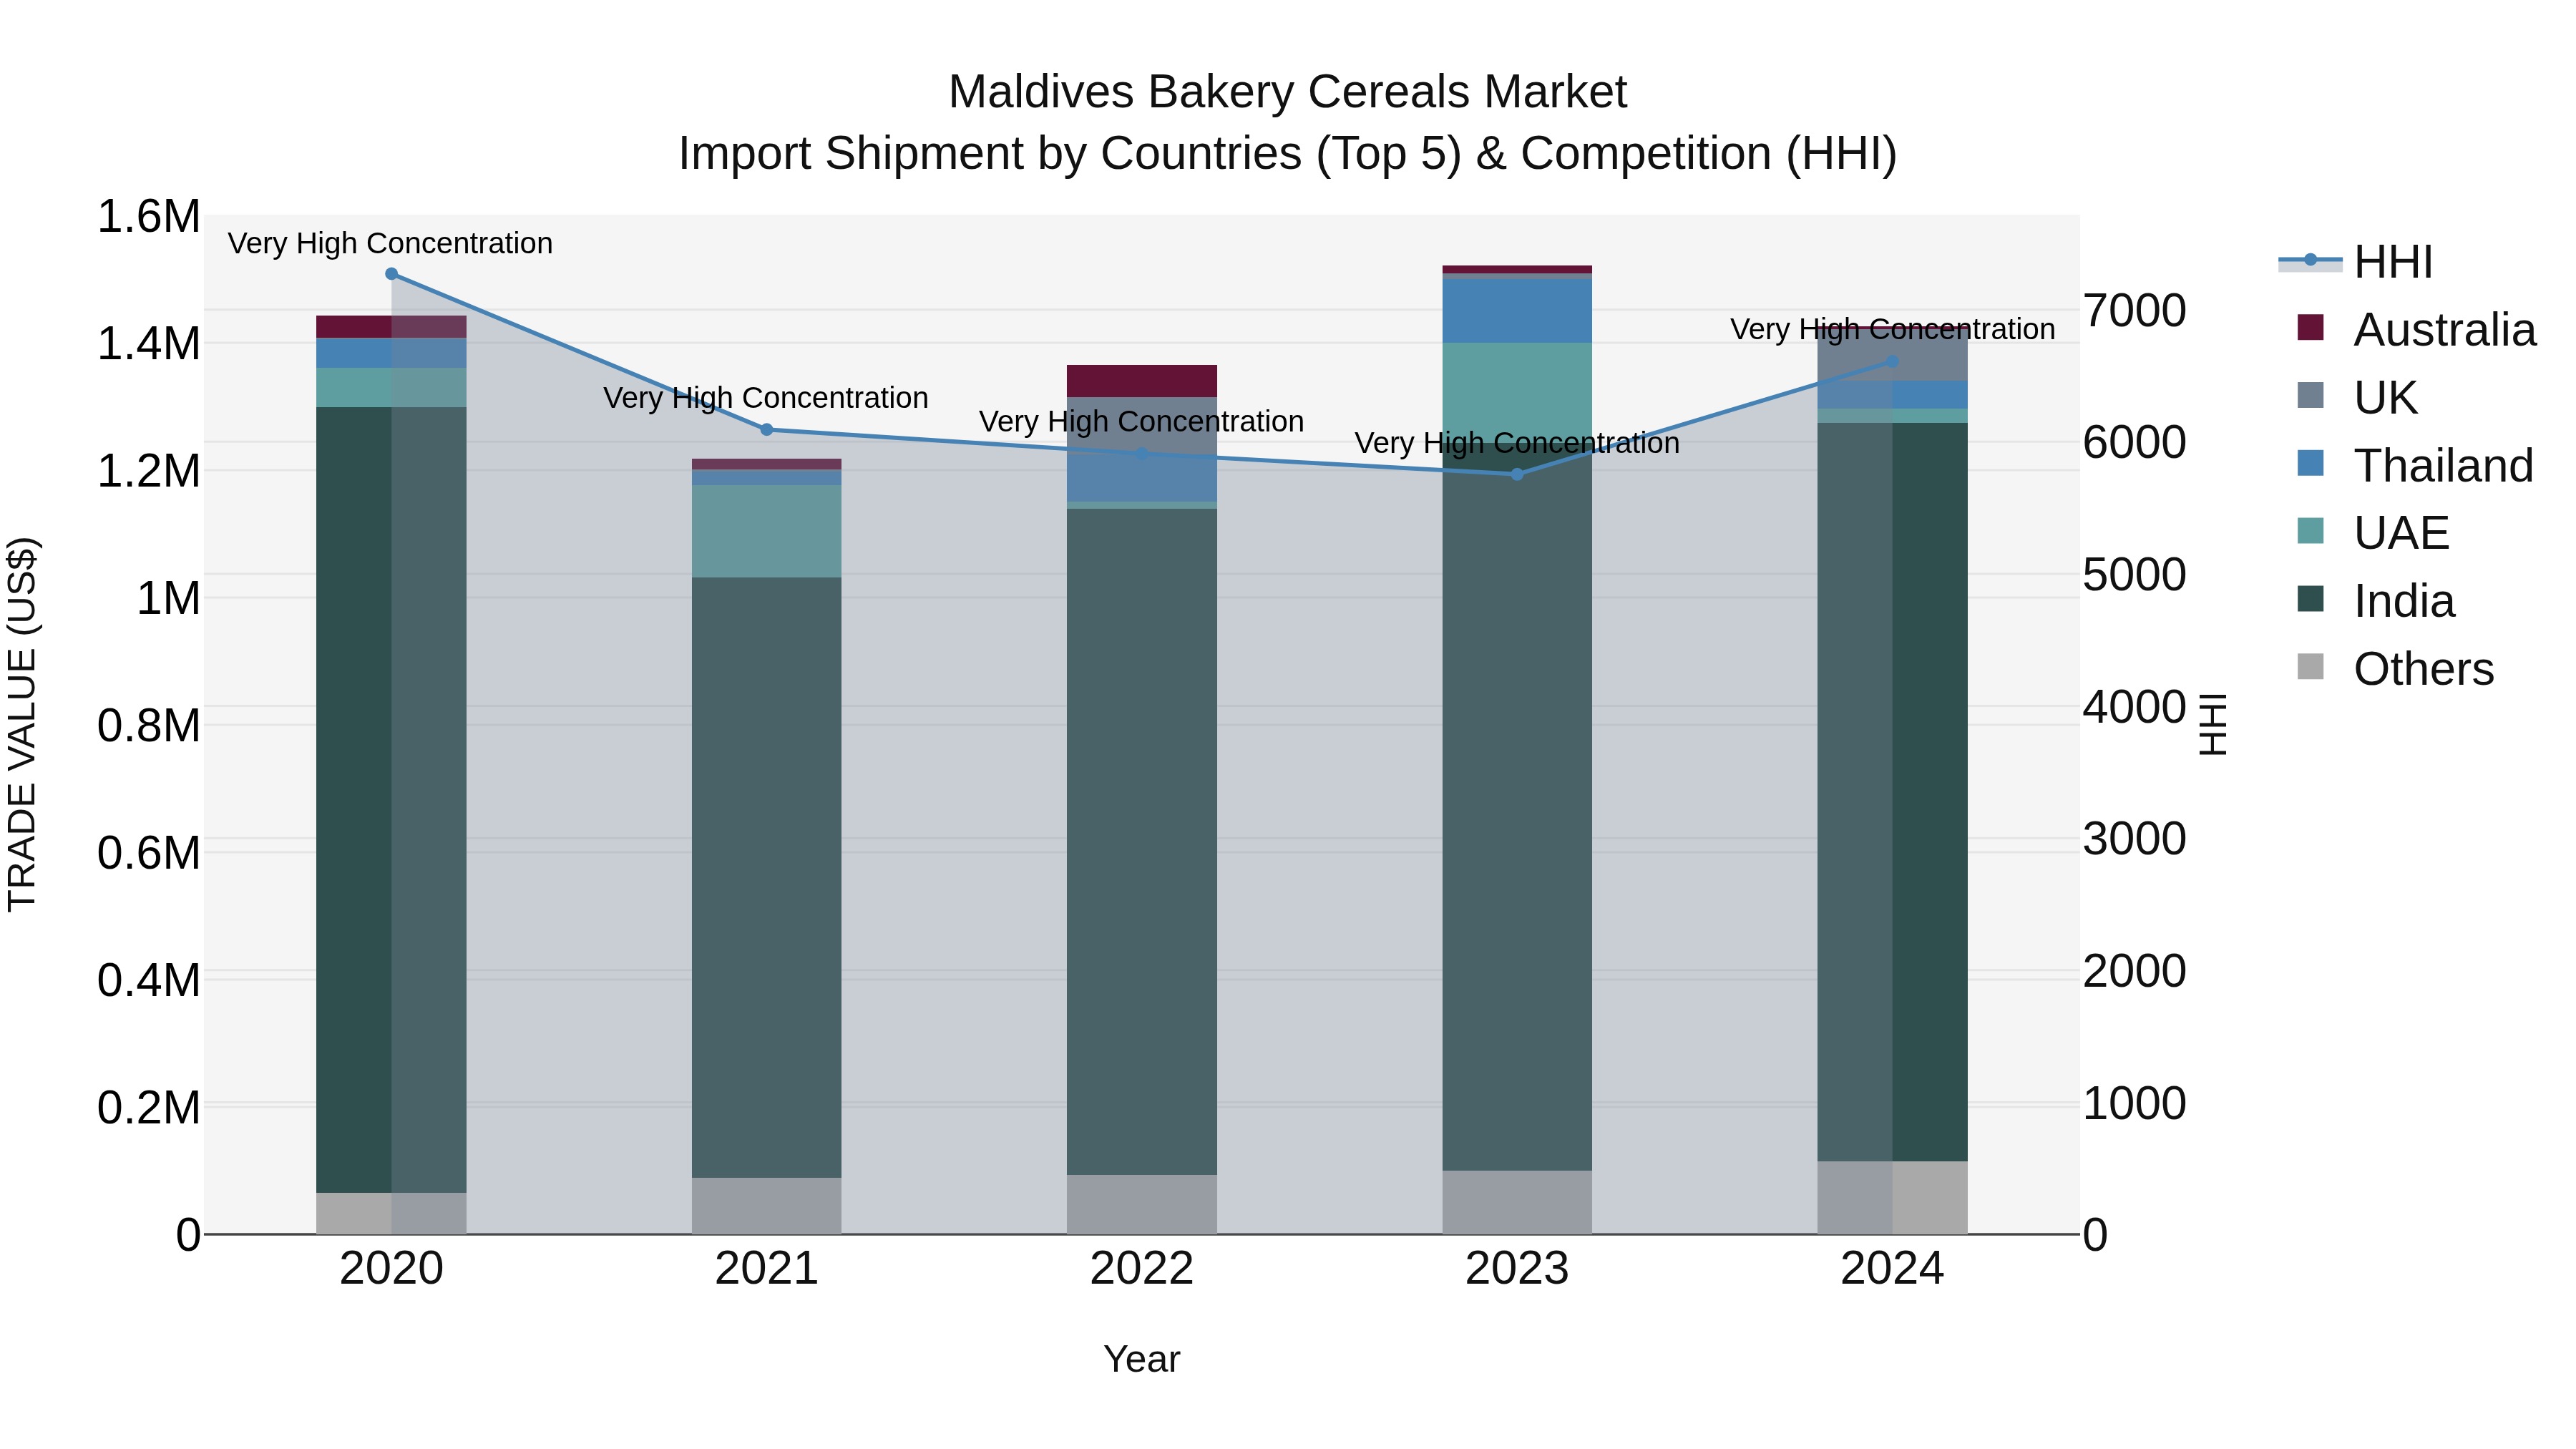Select the 2021 India bar segment
This screenshot has width=2576, height=1449.
(767, 877)
